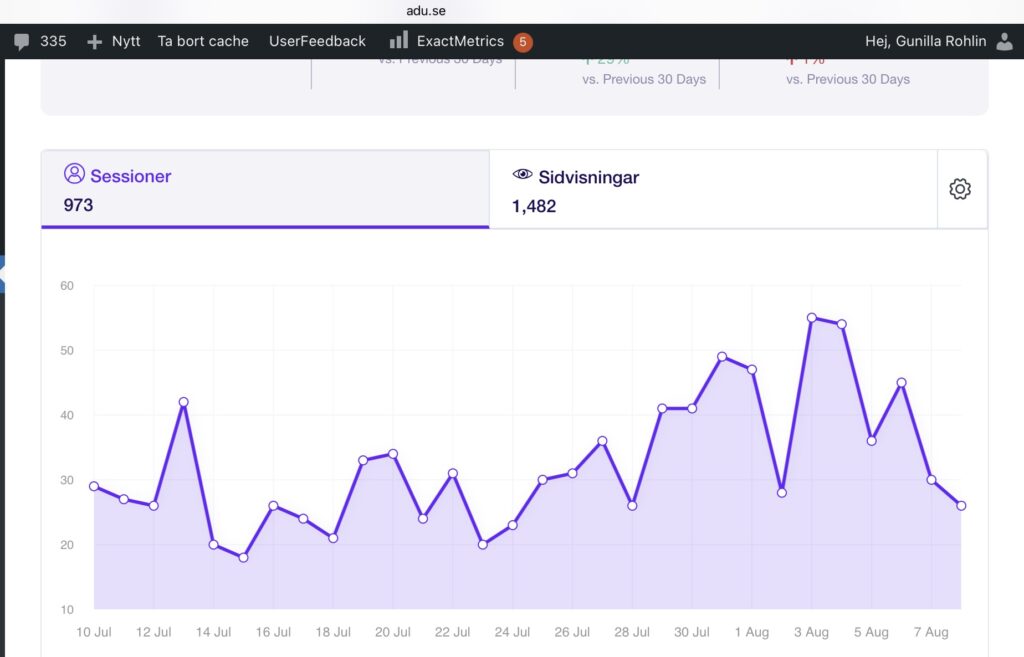Click the 10 Jul axis label
The height and width of the screenshot is (657, 1024).
pos(94,632)
